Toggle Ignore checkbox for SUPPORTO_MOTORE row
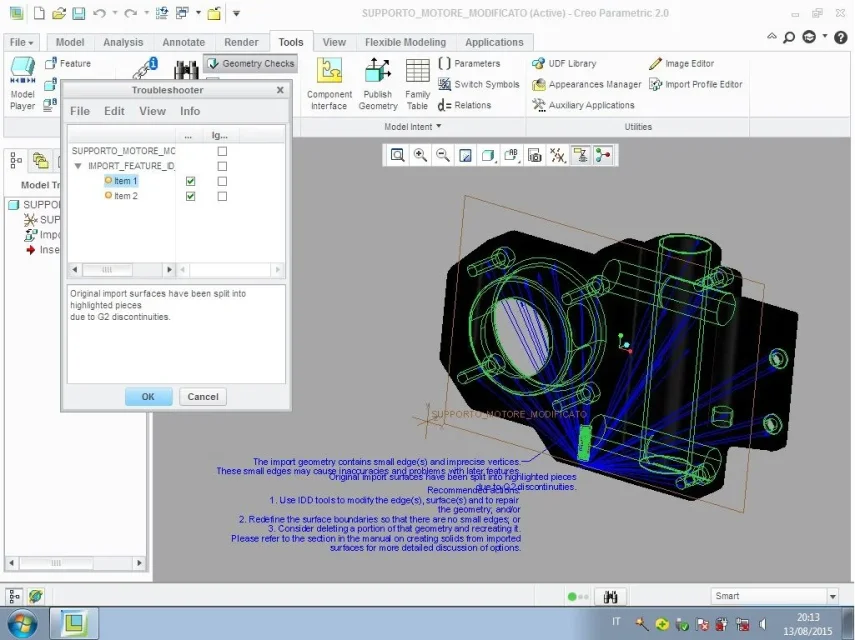Image resolution: width=855 pixels, height=640 pixels. (x=222, y=151)
